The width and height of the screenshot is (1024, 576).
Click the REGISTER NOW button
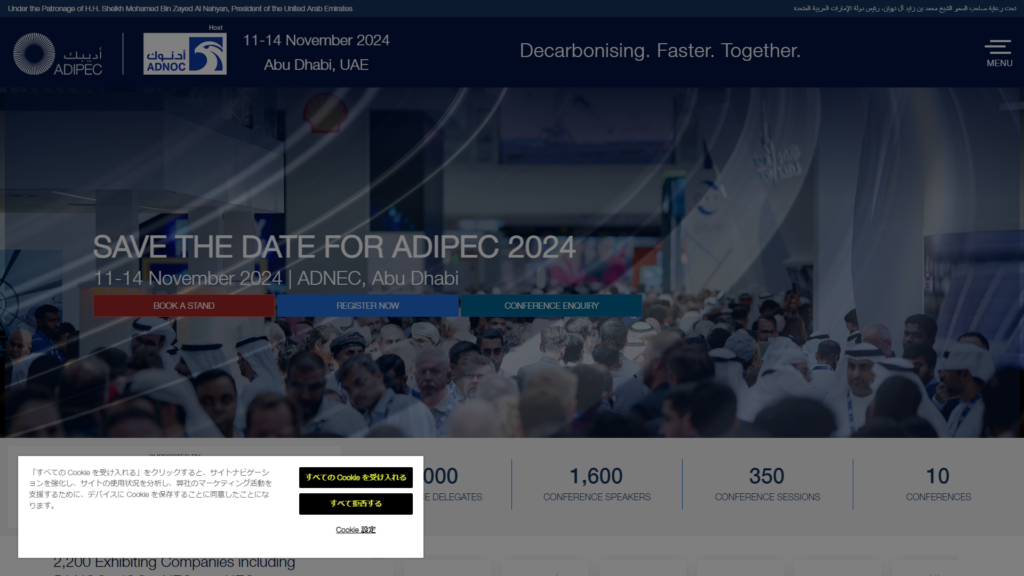(x=368, y=306)
